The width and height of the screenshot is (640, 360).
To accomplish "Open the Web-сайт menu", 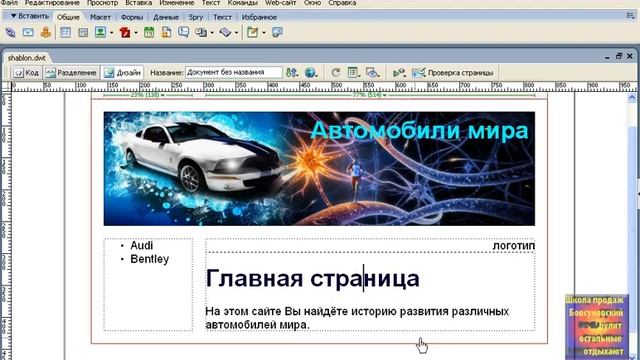I will (x=280, y=3).
